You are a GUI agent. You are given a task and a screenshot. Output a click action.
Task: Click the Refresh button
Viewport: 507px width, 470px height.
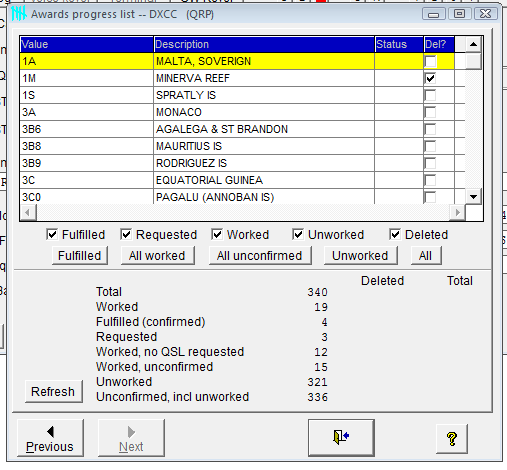click(x=53, y=391)
